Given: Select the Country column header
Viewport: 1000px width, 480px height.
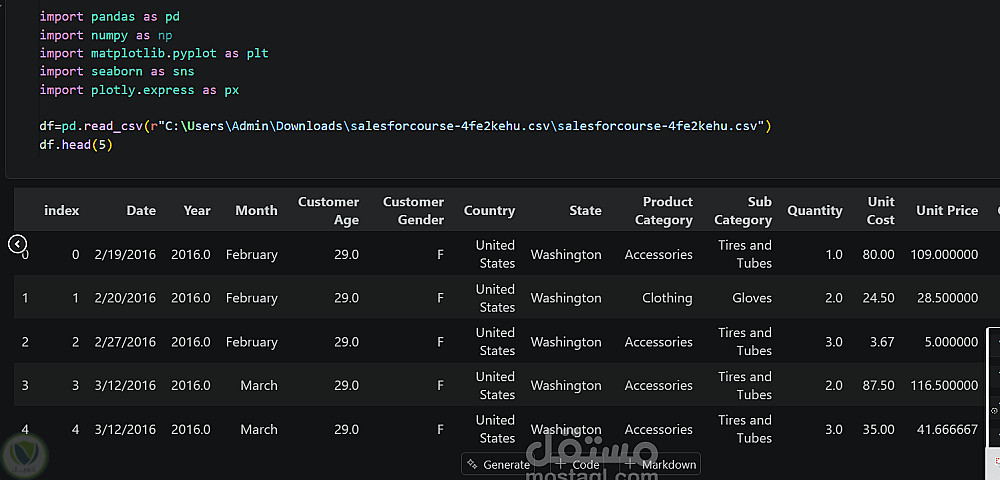Looking at the screenshot, I should click(489, 210).
